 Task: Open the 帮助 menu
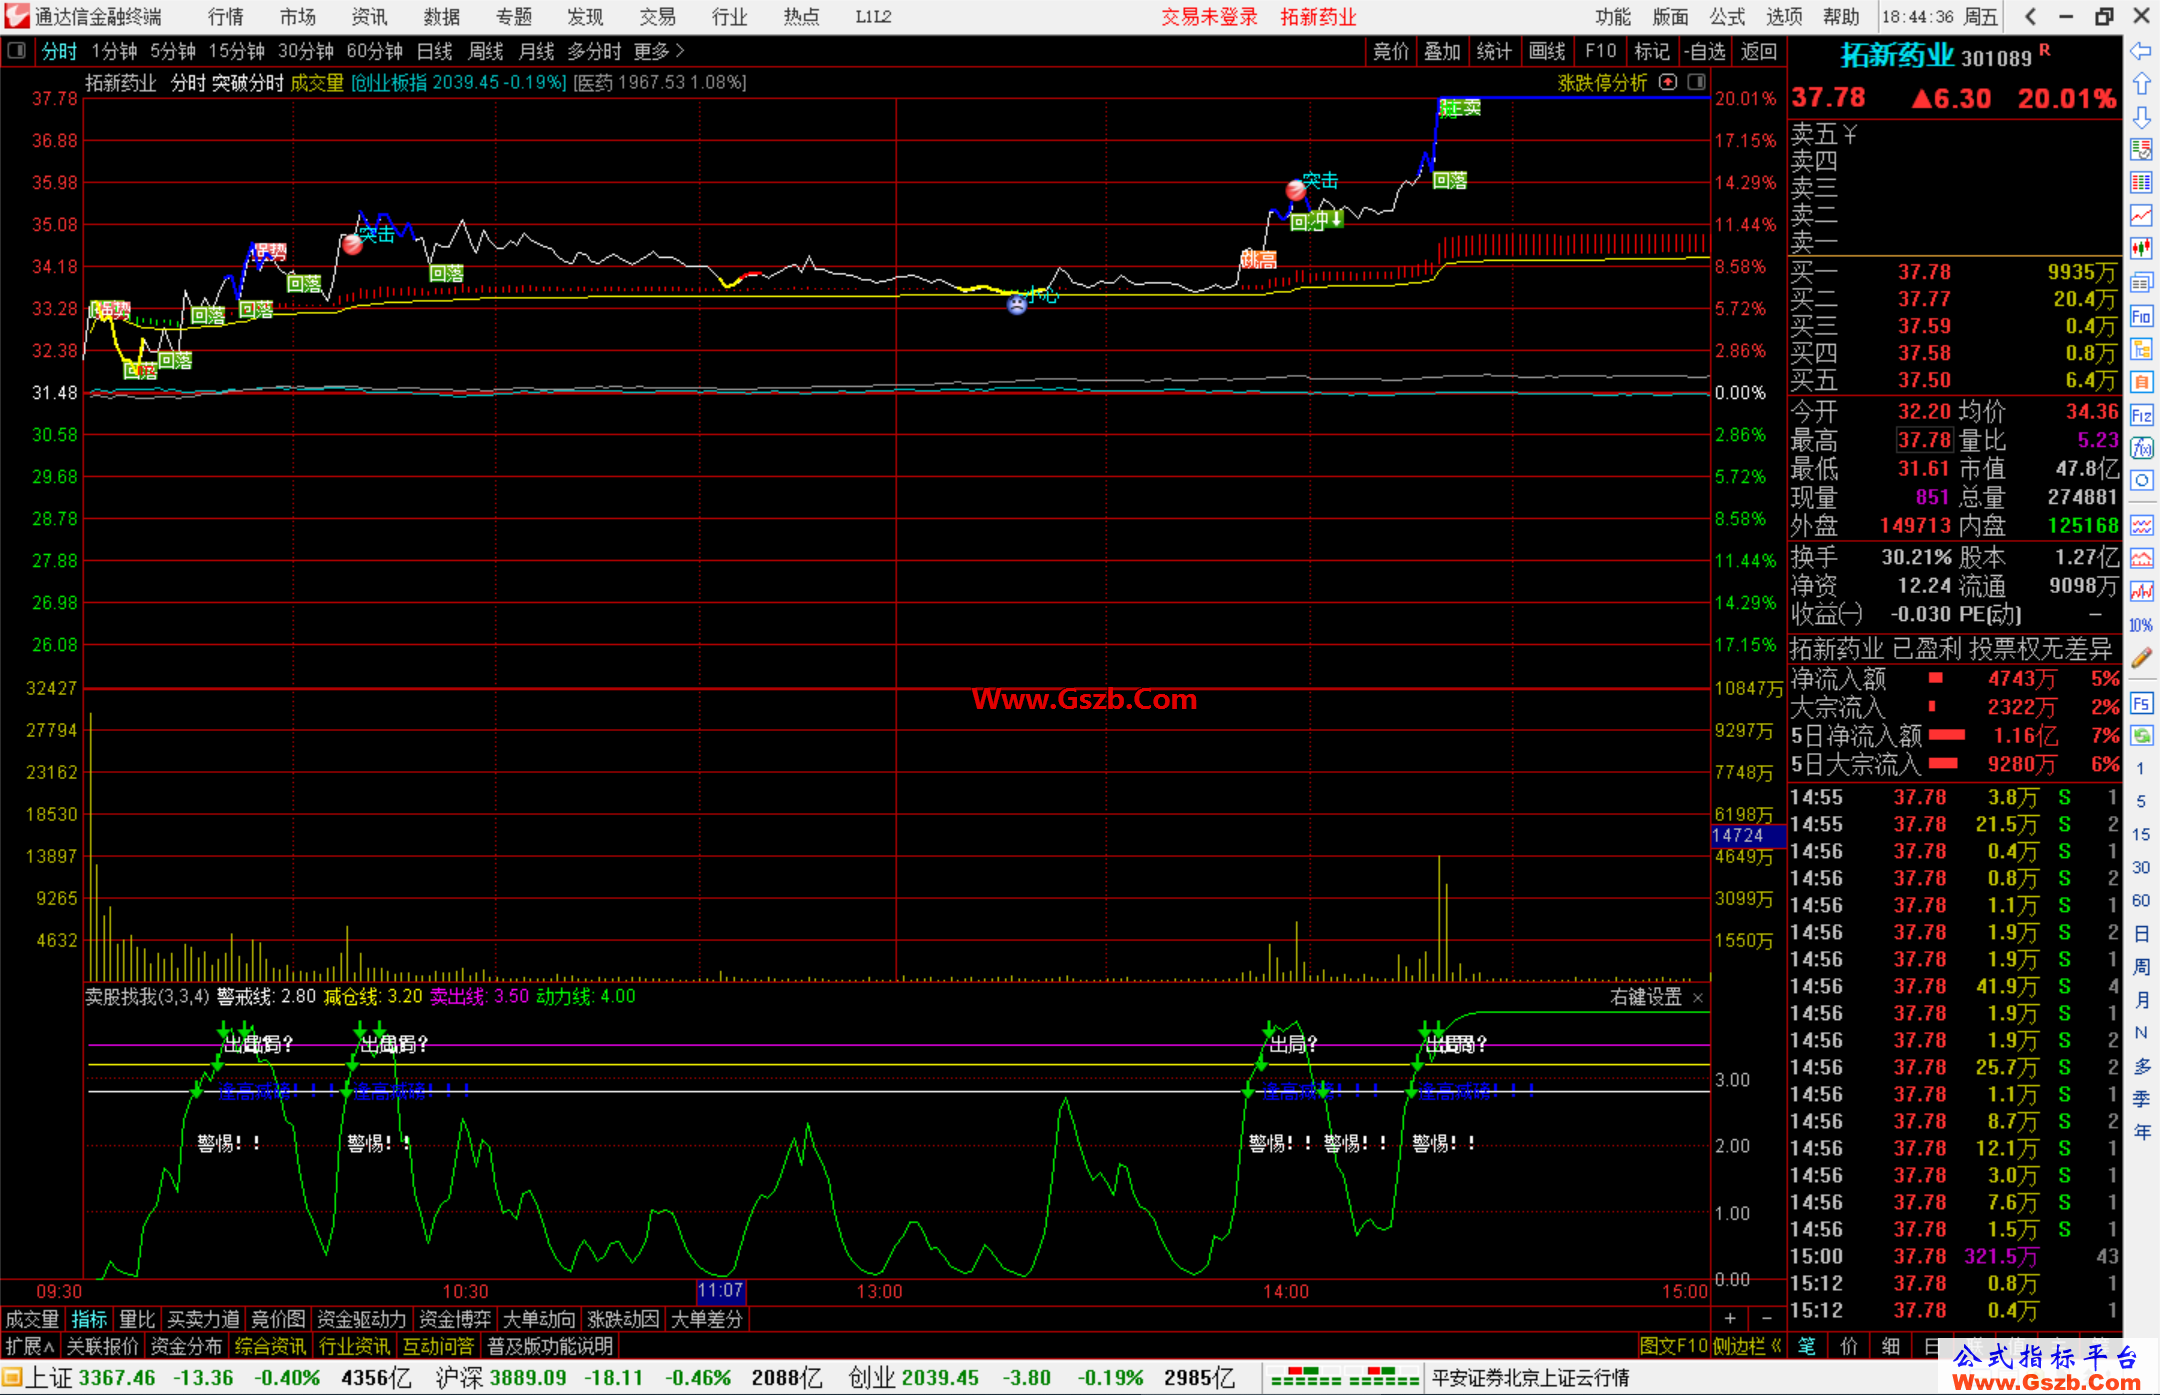point(1841,16)
